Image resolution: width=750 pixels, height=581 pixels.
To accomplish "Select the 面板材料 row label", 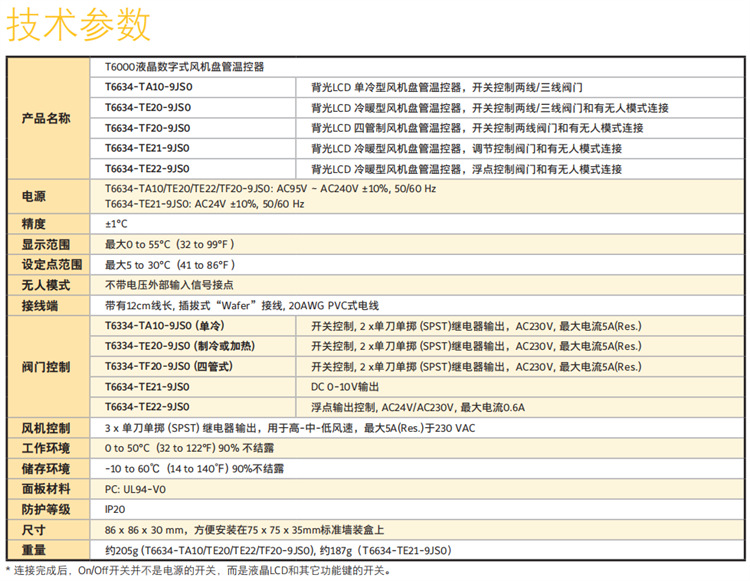I will pos(46,489).
